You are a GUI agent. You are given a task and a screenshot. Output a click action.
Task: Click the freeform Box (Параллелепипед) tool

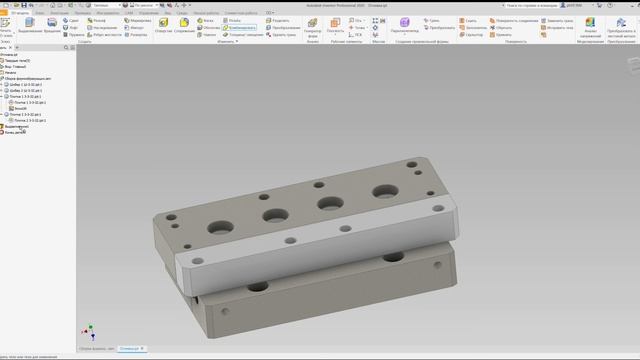coord(404,25)
